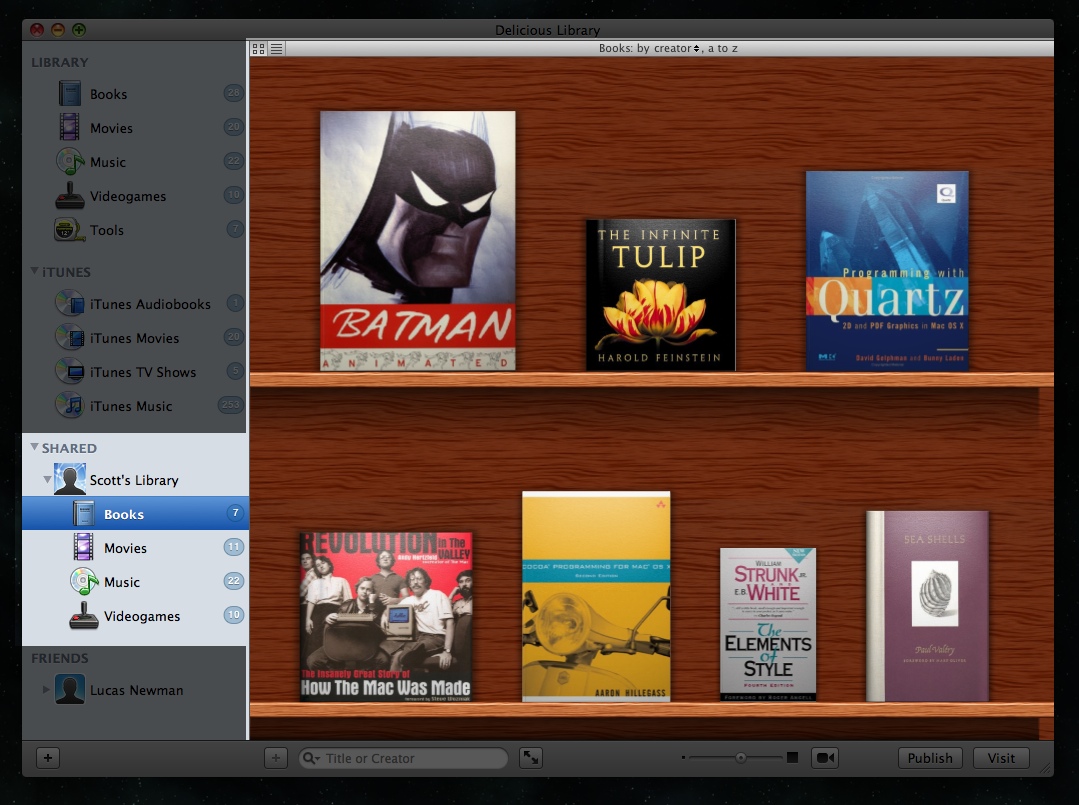Open the video camera barcode scanner
The width and height of the screenshot is (1079, 805).
click(824, 758)
